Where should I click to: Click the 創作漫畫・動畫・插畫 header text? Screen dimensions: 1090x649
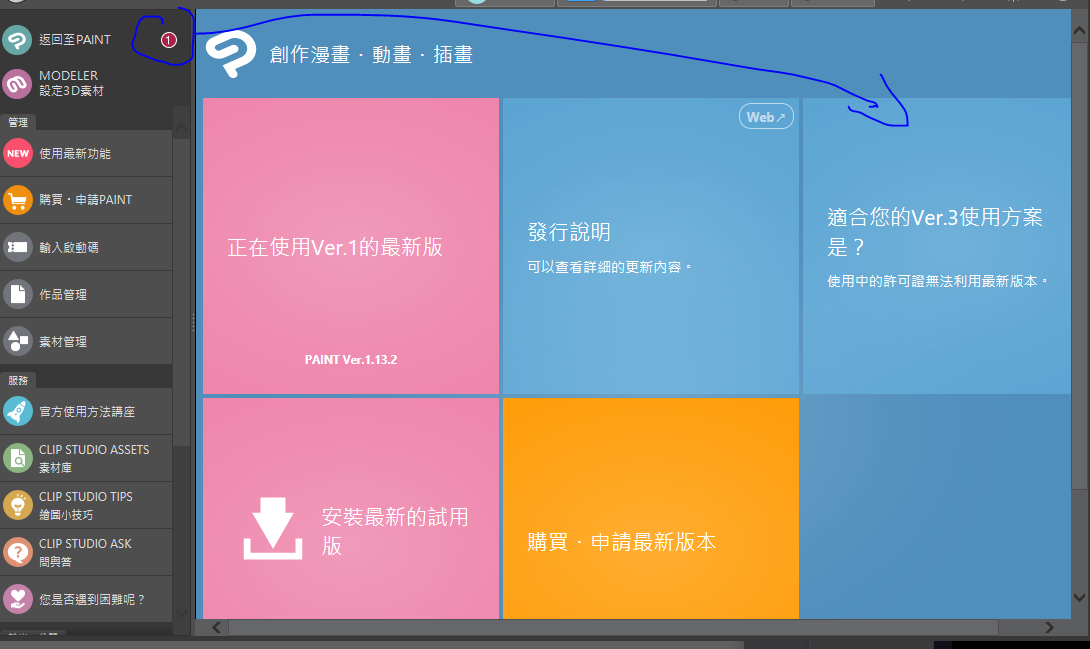click(371, 55)
